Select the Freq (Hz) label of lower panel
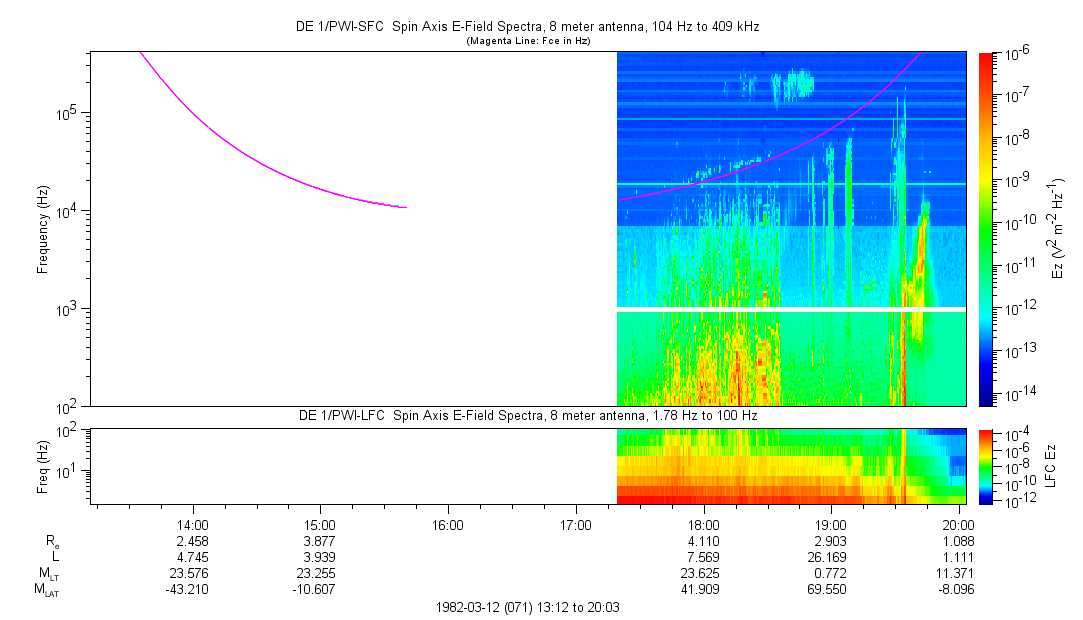The image size is (1083, 620). click(x=43, y=466)
